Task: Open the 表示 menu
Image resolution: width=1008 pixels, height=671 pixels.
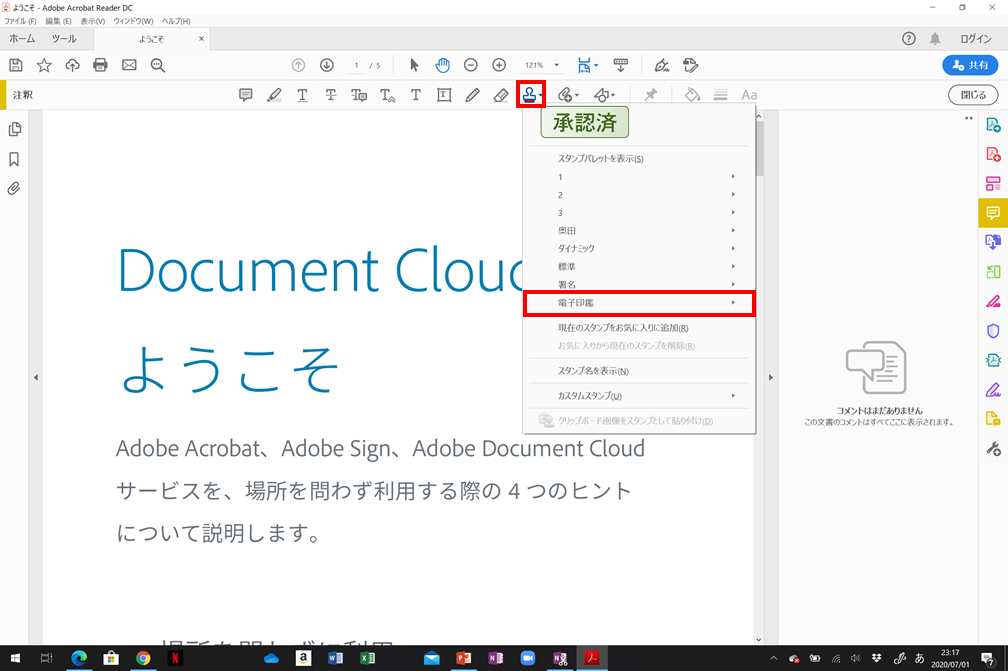Action: 93,21
